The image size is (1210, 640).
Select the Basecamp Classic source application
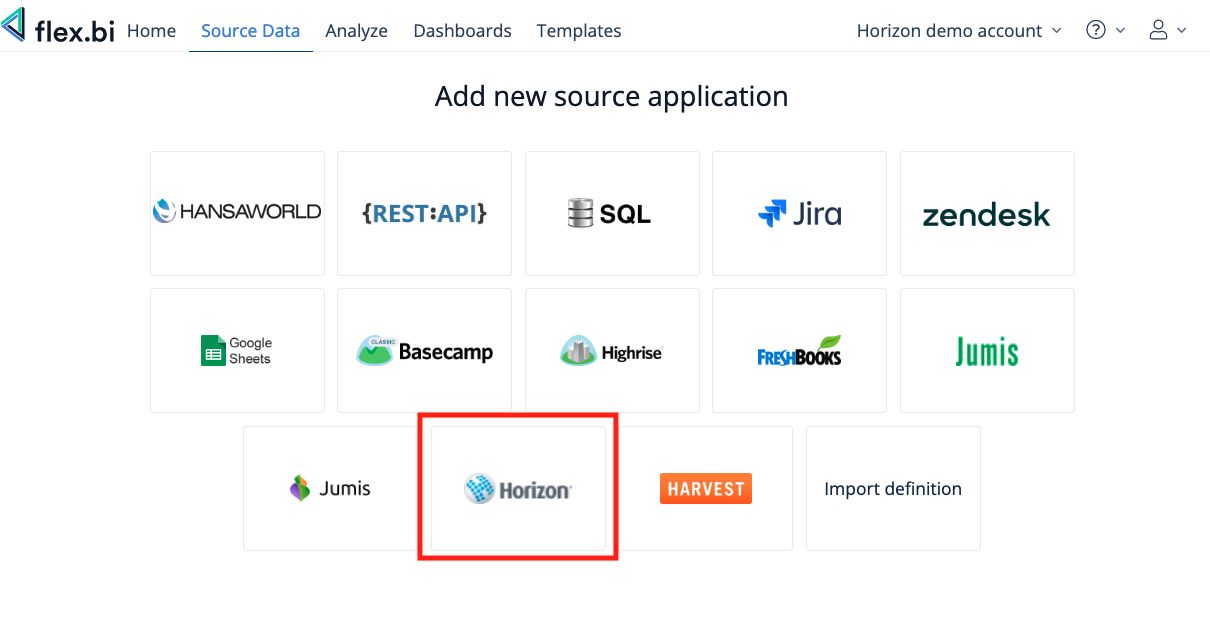click(x=424, y=350)
